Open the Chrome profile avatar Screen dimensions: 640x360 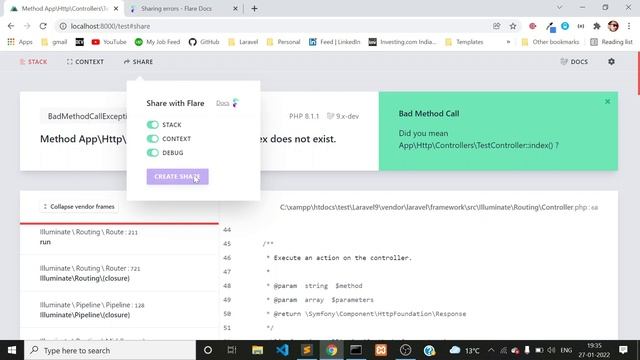coord(613,26)
